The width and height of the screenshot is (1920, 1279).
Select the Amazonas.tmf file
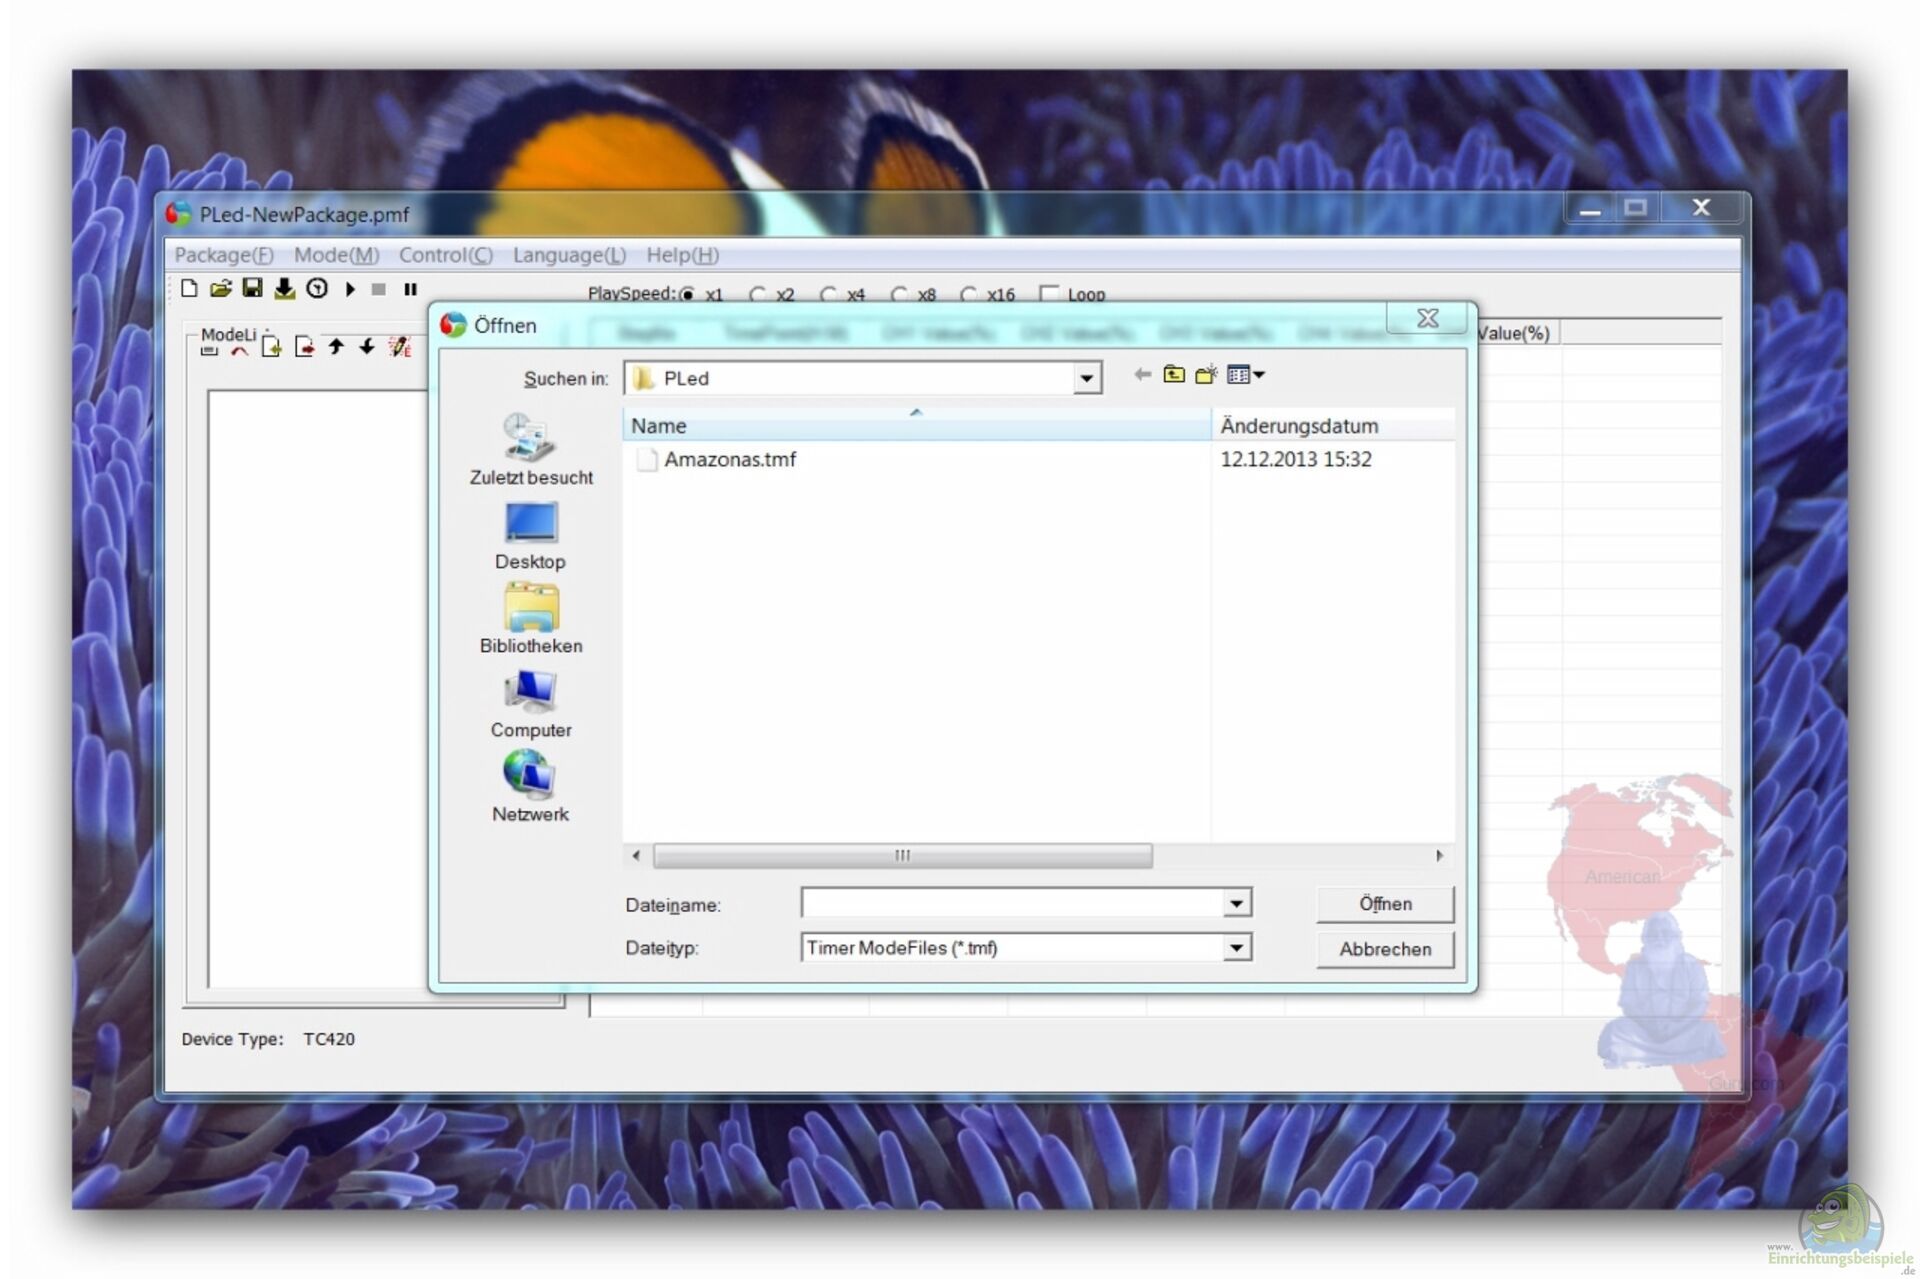tap(729, 460)
